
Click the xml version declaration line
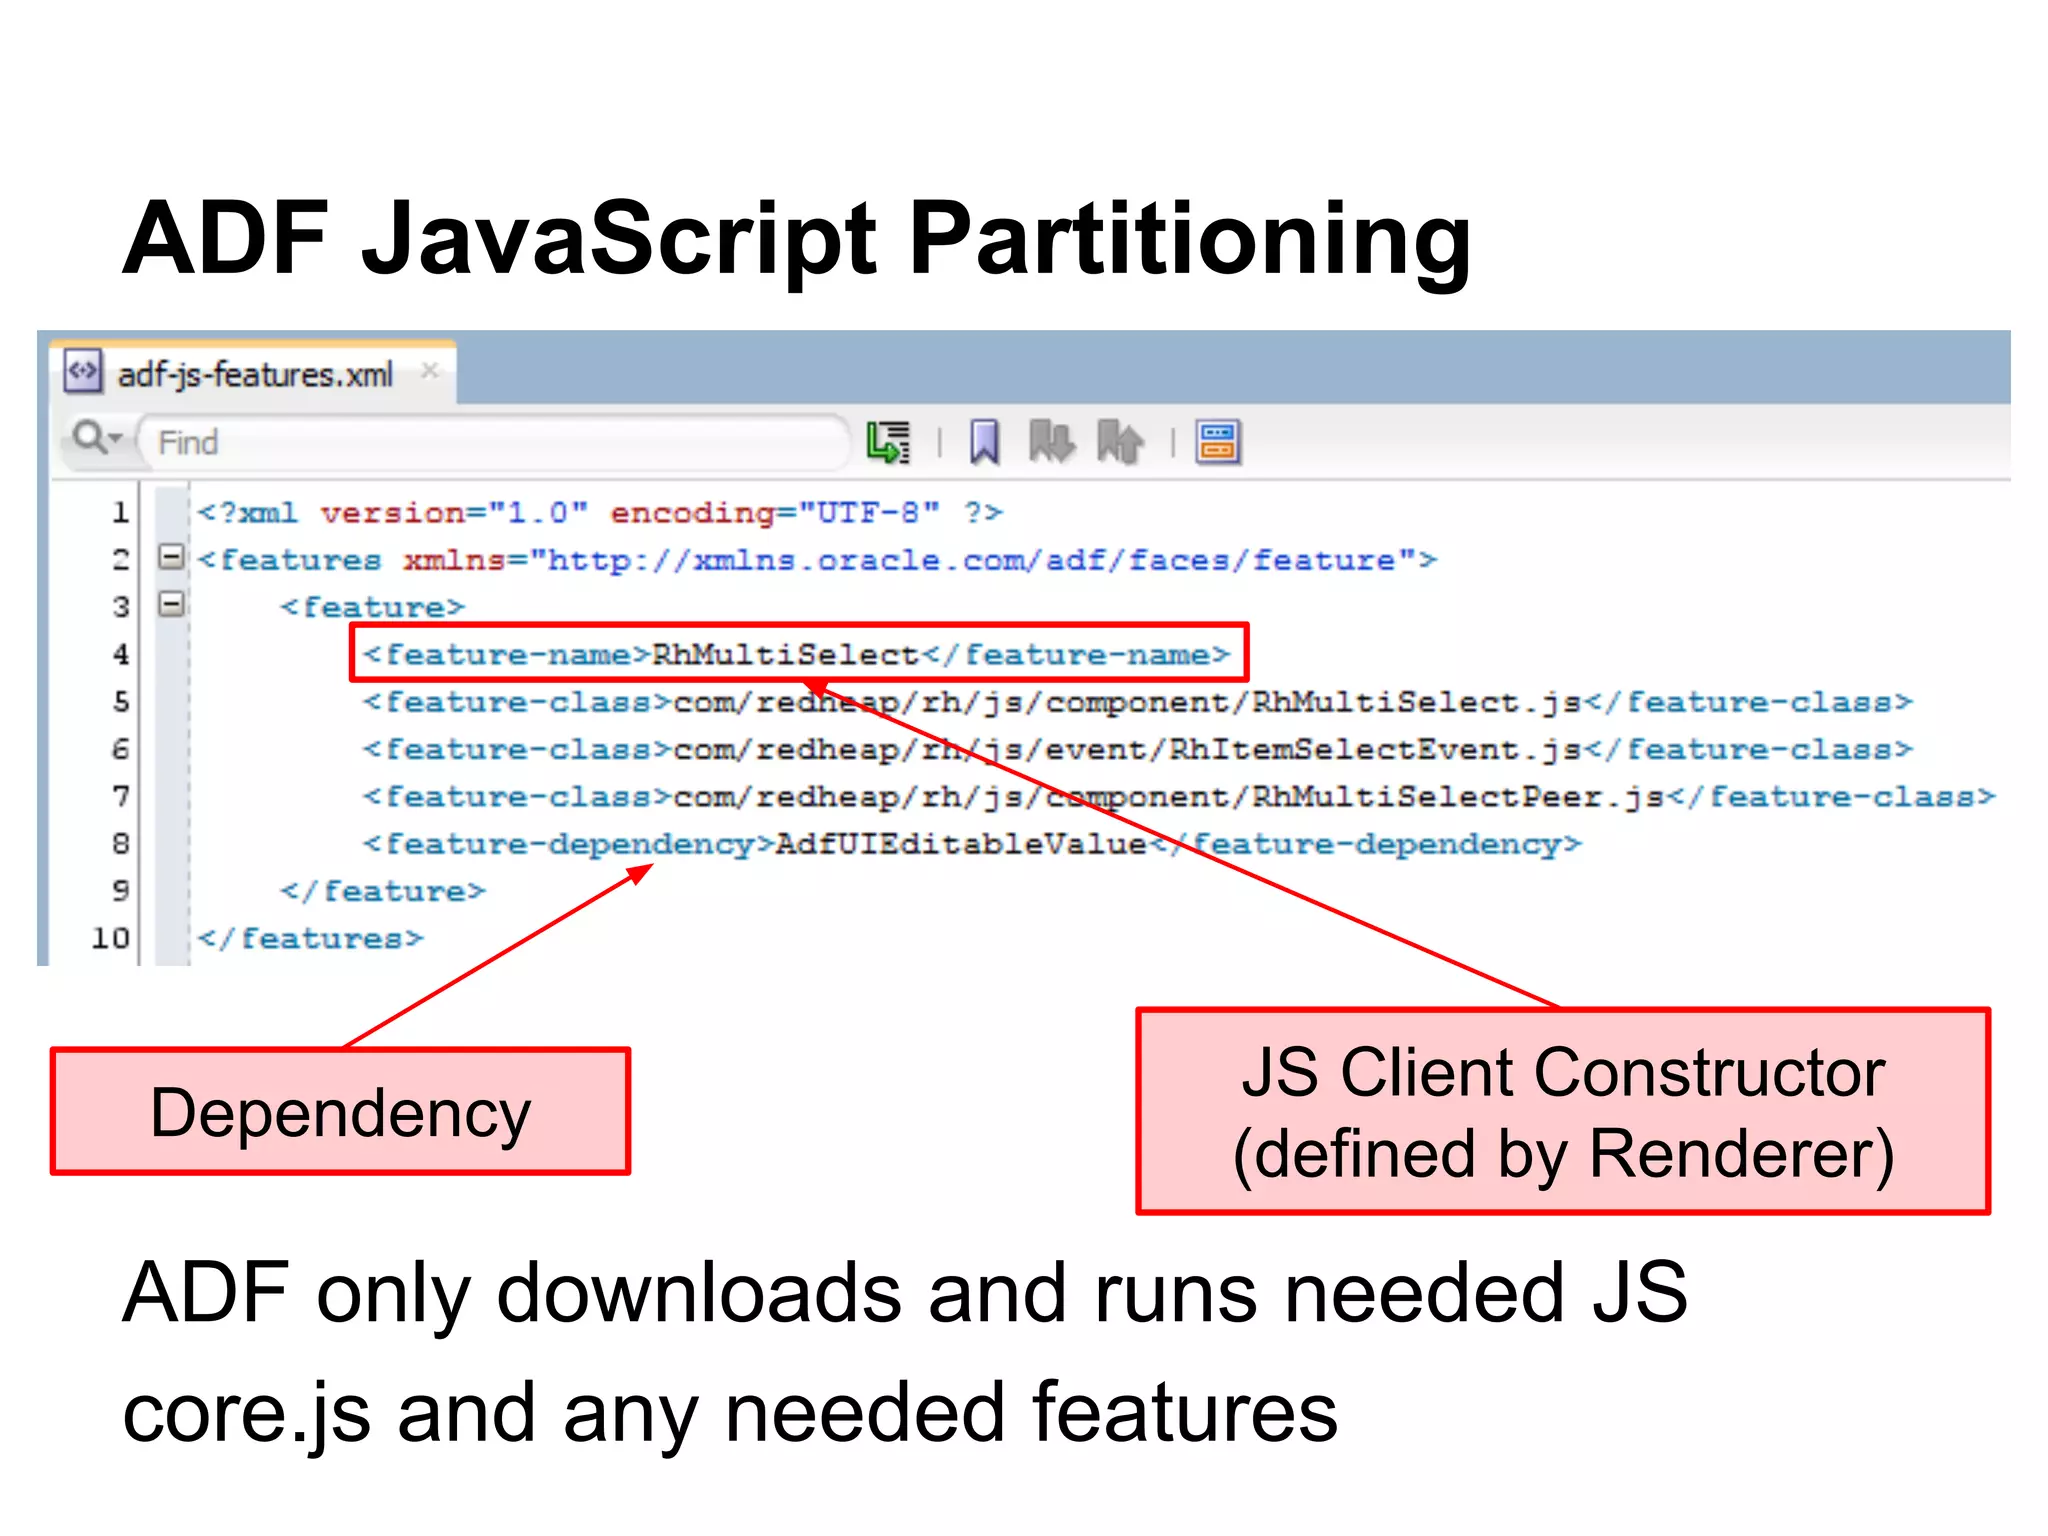[x=600, y=513]
